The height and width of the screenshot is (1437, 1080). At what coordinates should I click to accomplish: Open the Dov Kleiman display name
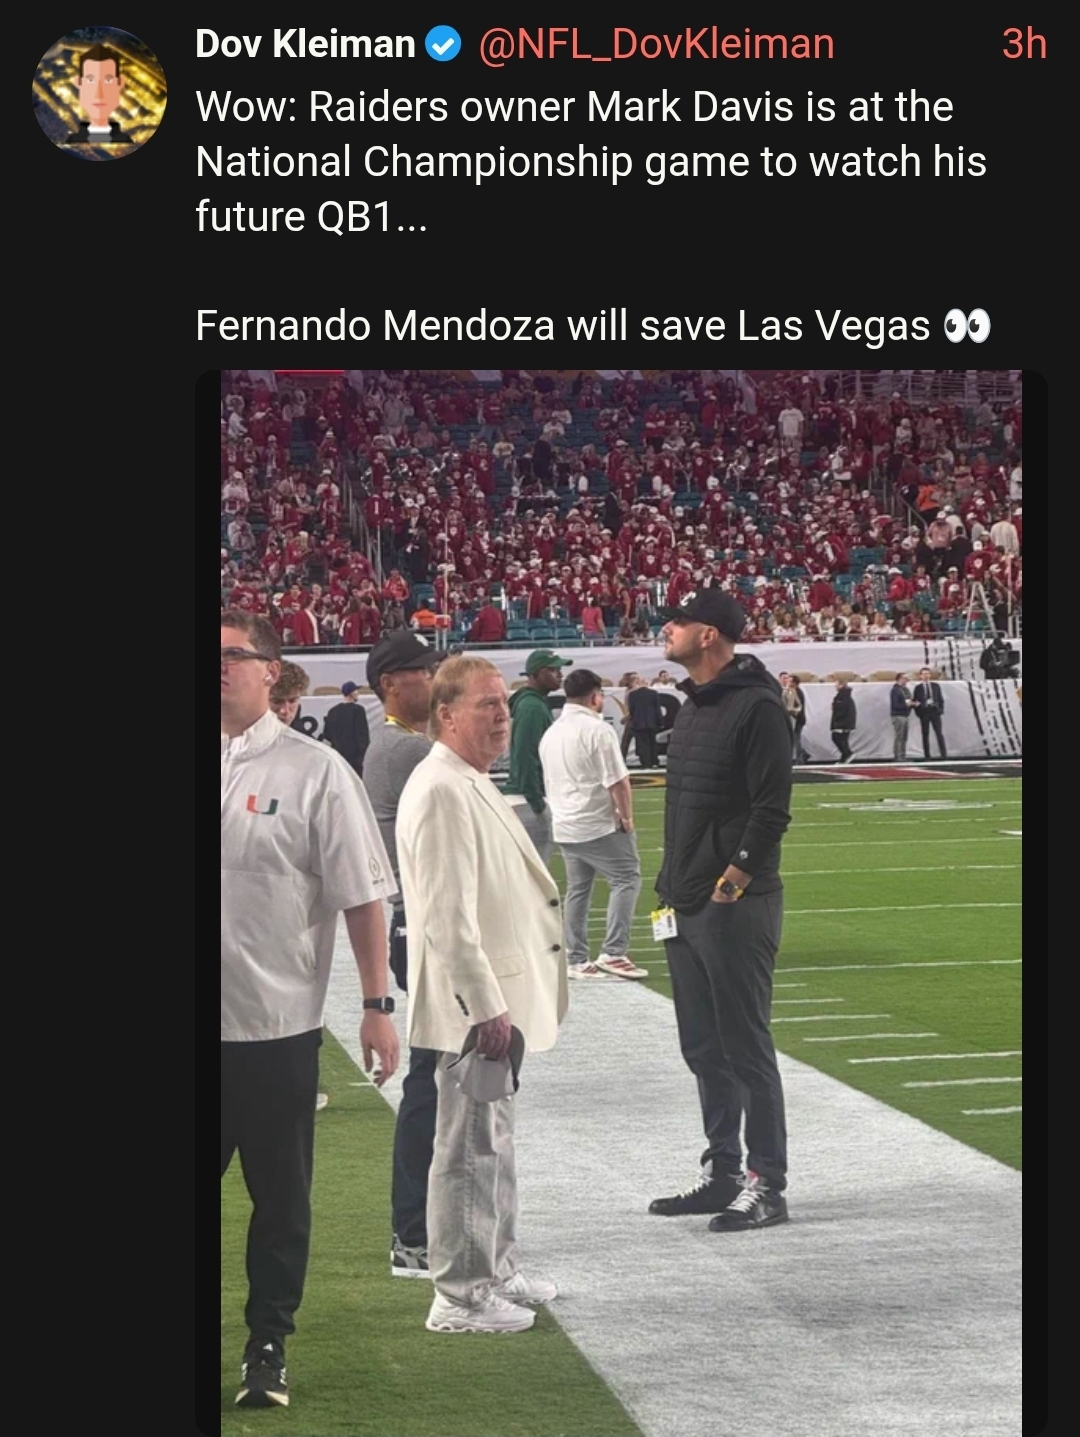pos(305,44)
